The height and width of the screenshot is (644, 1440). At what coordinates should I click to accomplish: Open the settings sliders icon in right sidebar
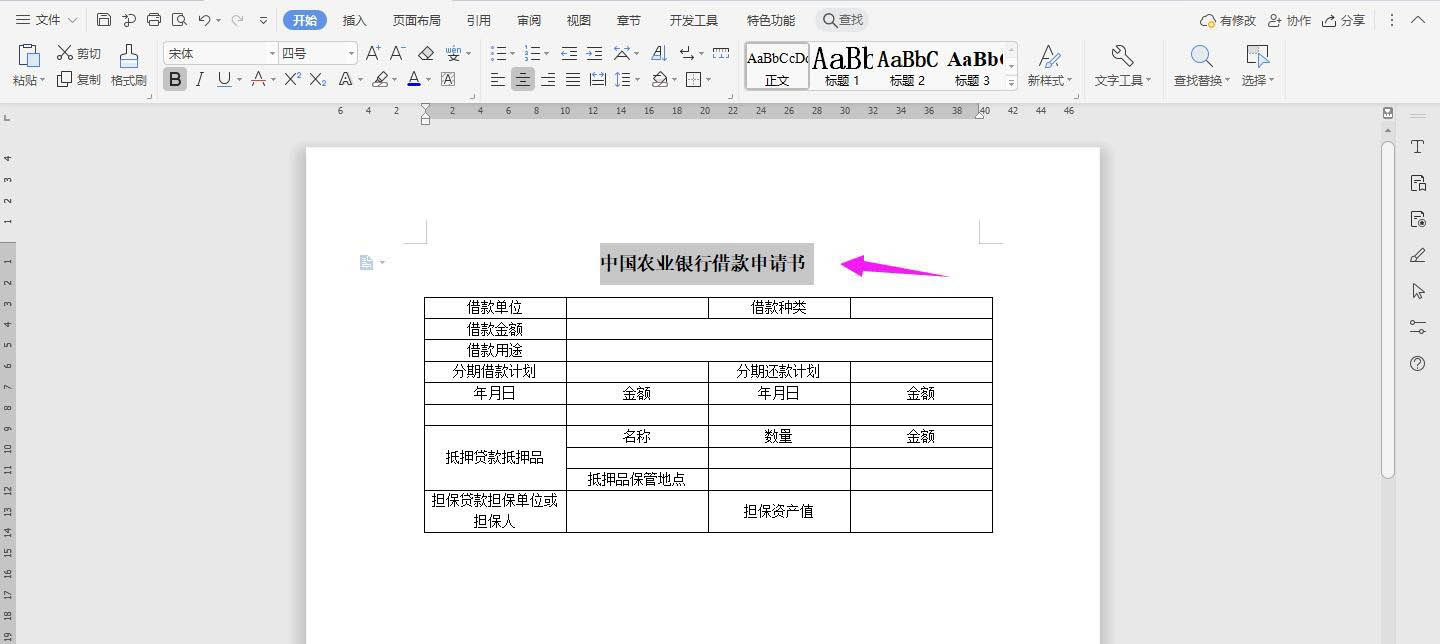(x=1417, y=327)
